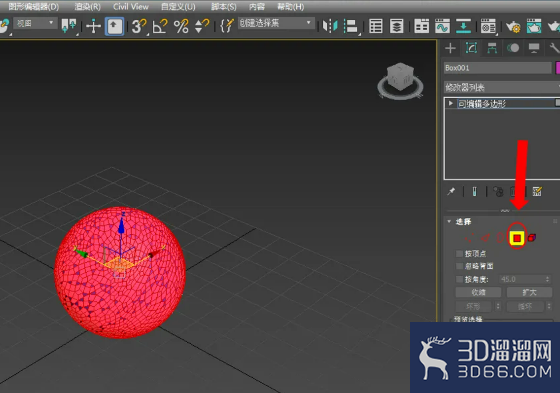Image resolution: width=560 pixels, height=393 pixels.
Task: Select the Edge sub-object level icon
Action: point(485,238)
